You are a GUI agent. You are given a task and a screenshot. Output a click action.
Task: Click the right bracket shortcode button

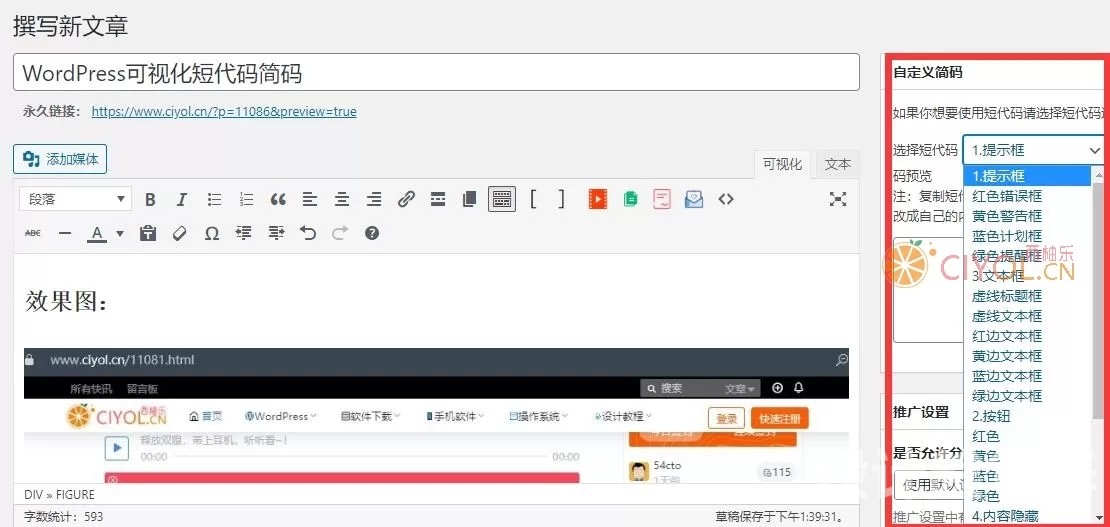pyautogui.click(x=561, y=200)
